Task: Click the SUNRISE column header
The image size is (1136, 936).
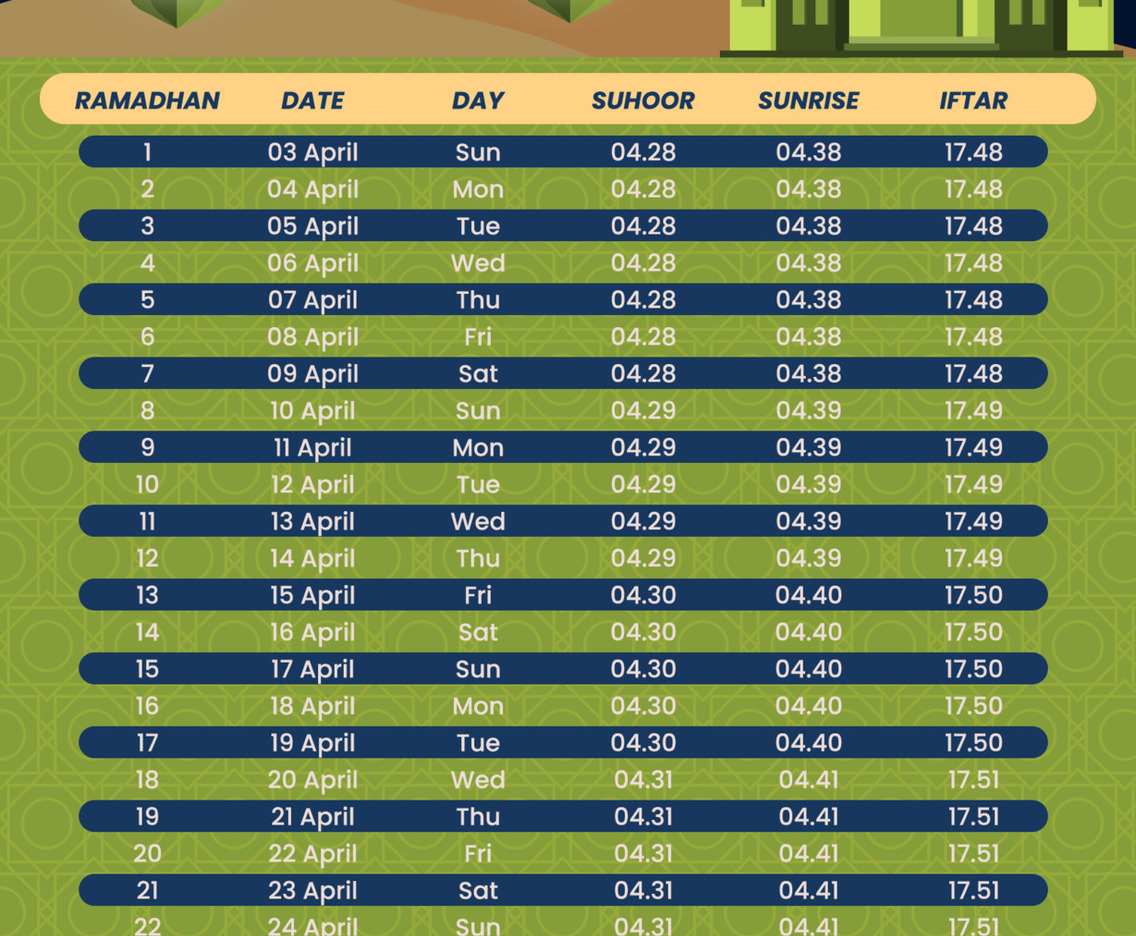Action: click(x=809, y=100)
